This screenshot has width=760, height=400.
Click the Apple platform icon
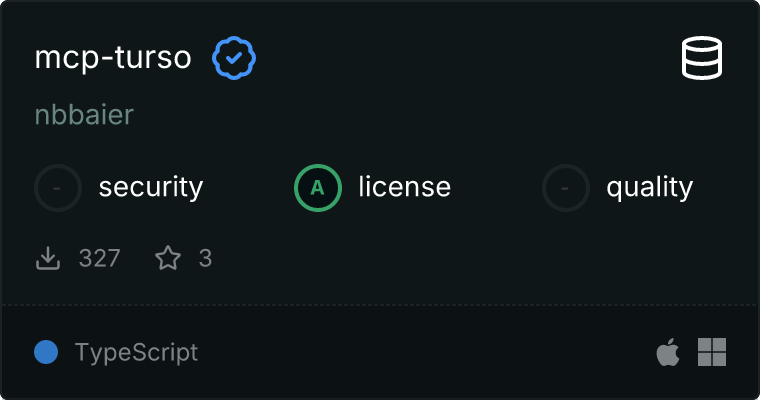(667, 352)
